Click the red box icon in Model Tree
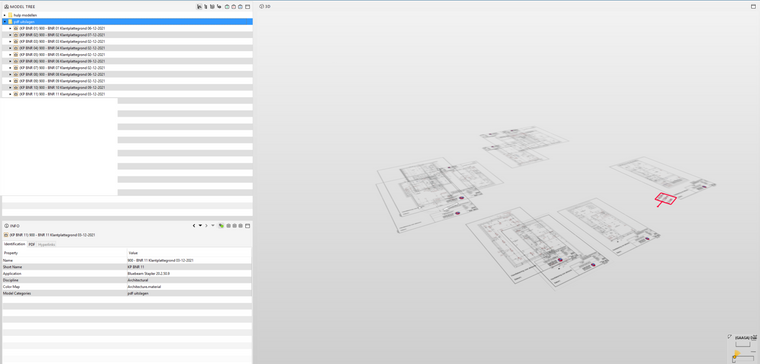The image size is (760, 364). point(234,7)
